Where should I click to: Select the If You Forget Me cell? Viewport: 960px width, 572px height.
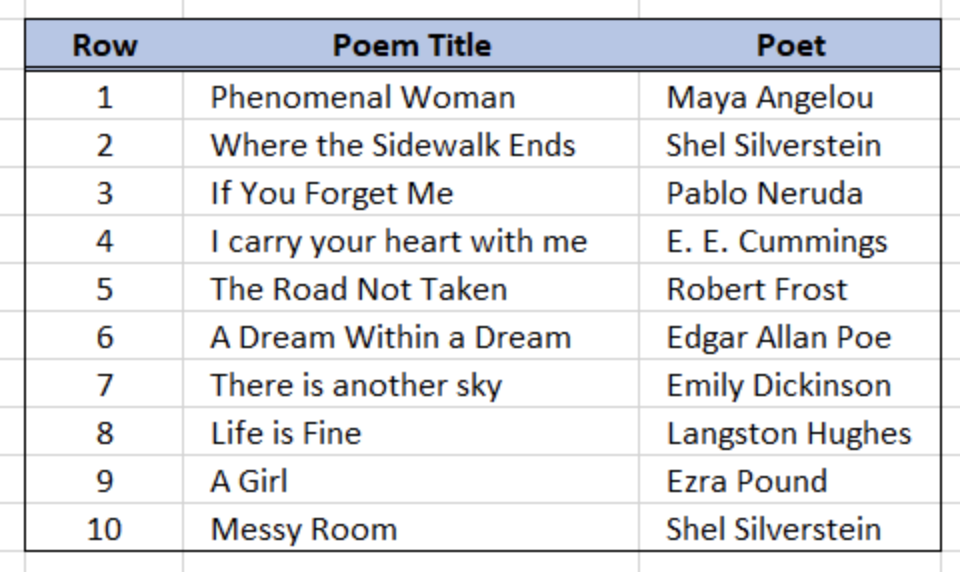(x=411, y=192)
